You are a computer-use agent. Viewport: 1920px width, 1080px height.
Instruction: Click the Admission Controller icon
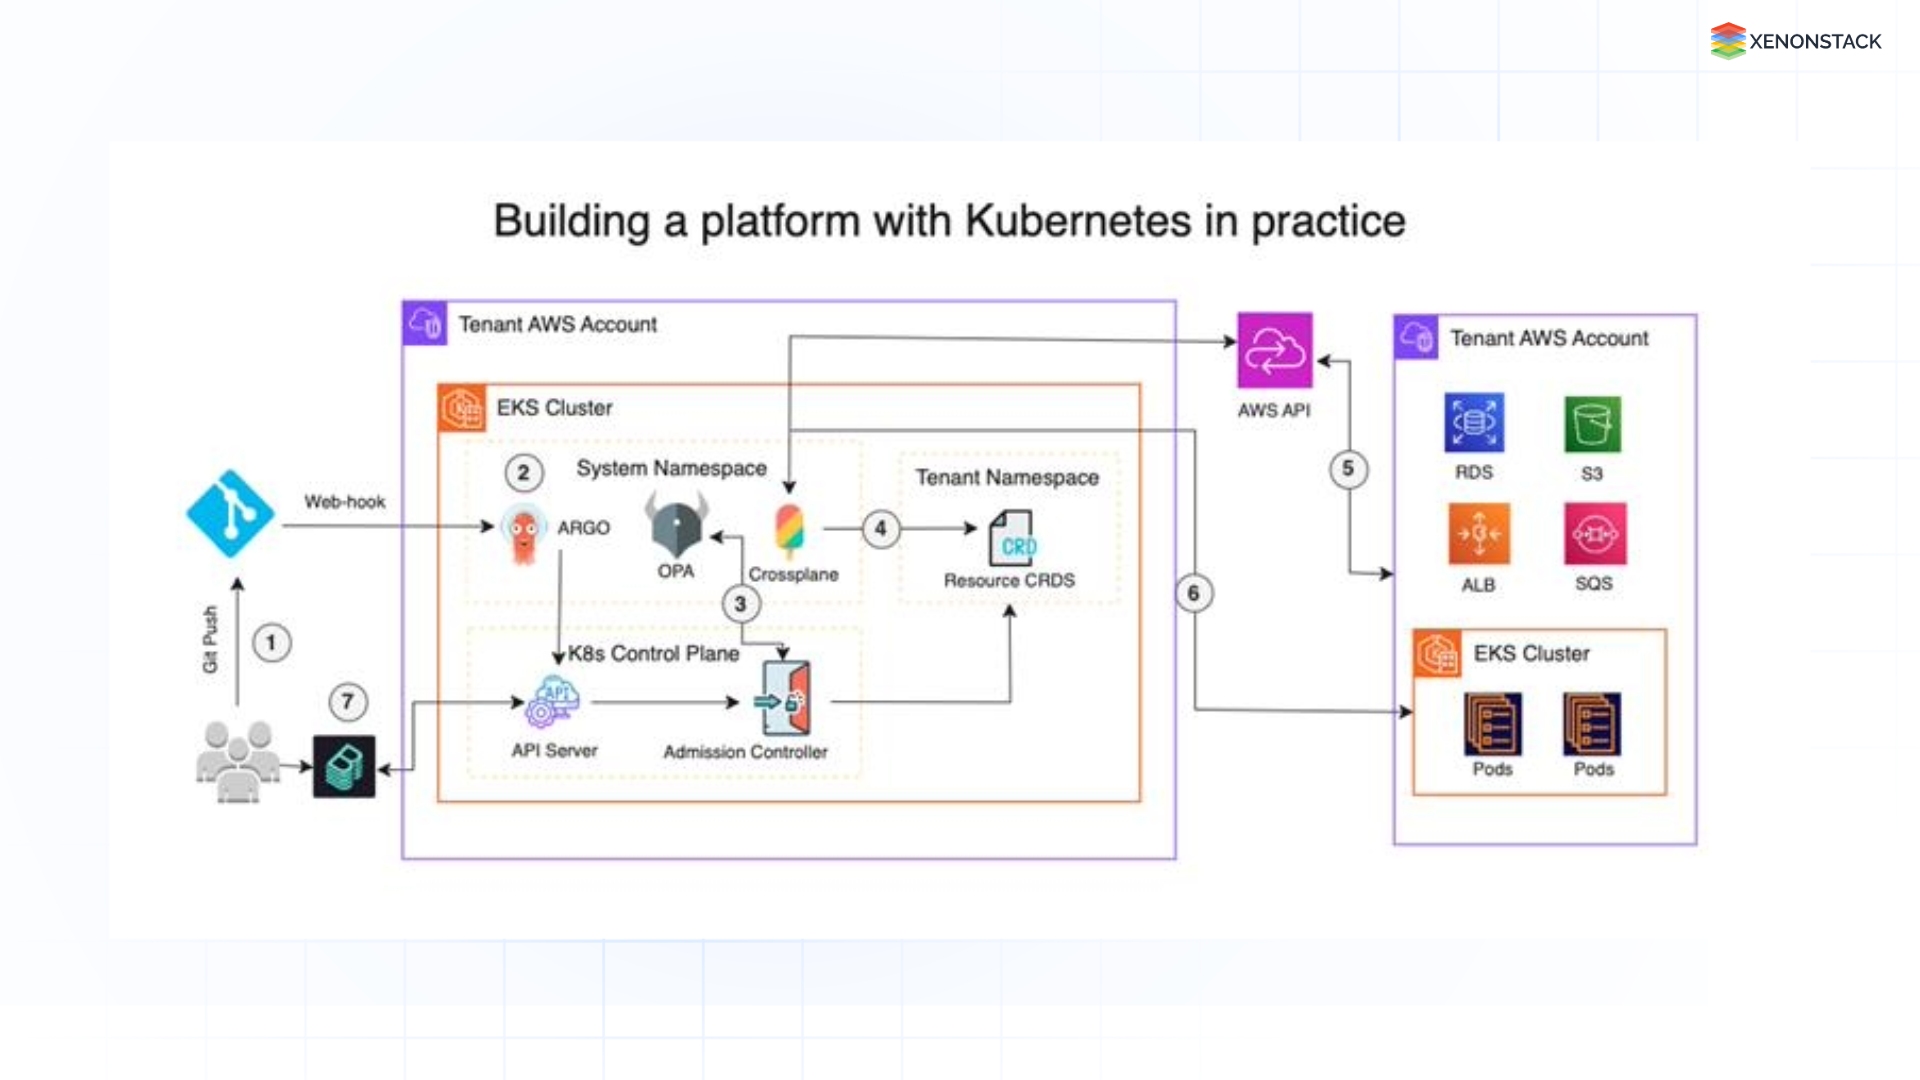pos(785,700)
